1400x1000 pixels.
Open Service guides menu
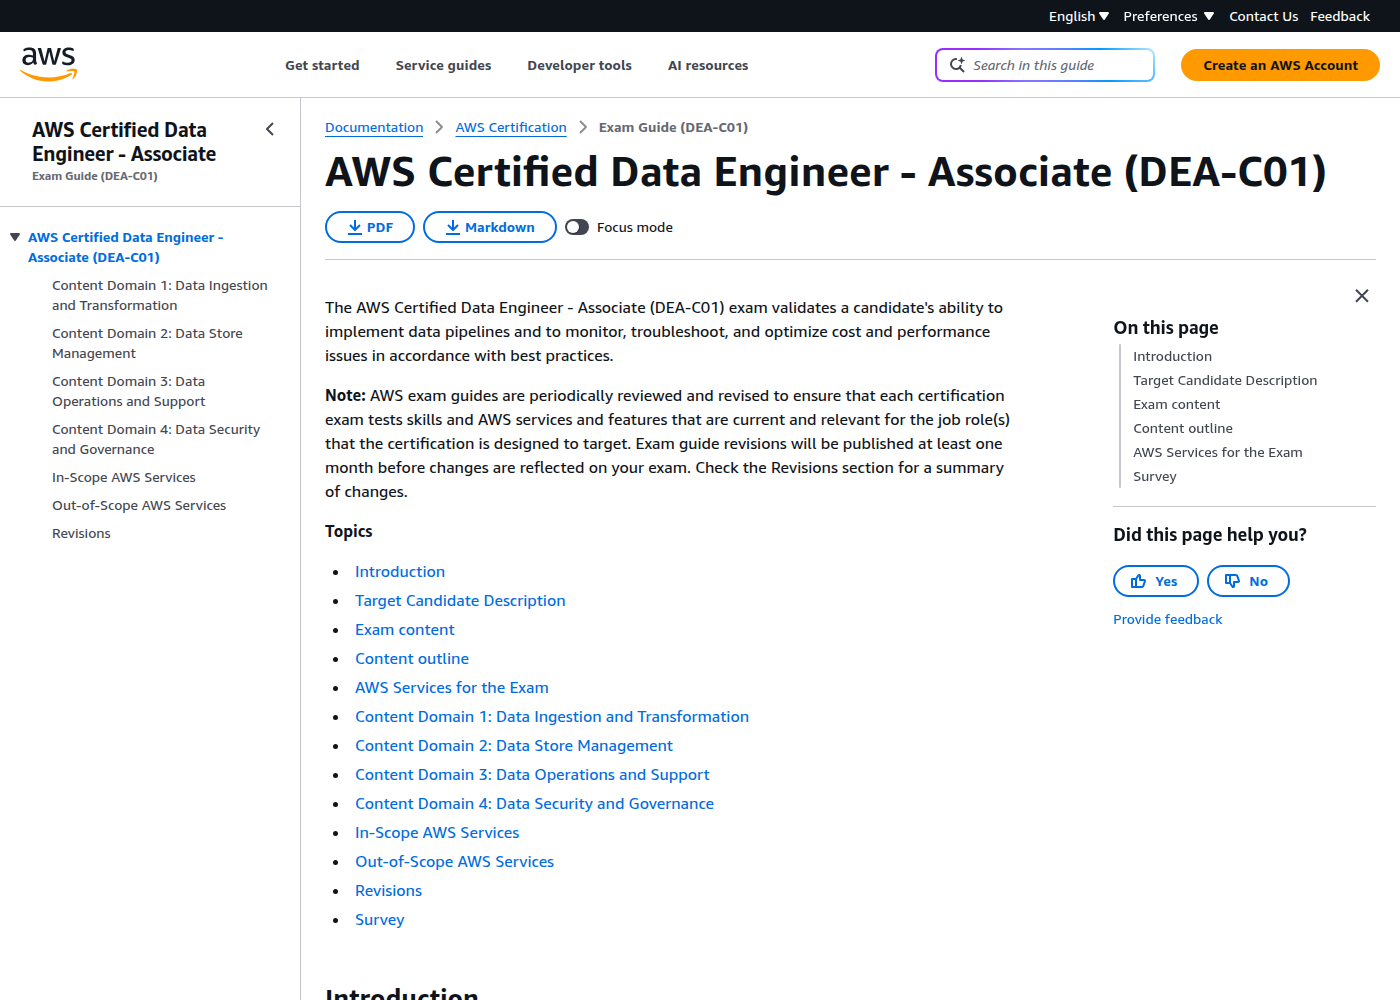443,65
